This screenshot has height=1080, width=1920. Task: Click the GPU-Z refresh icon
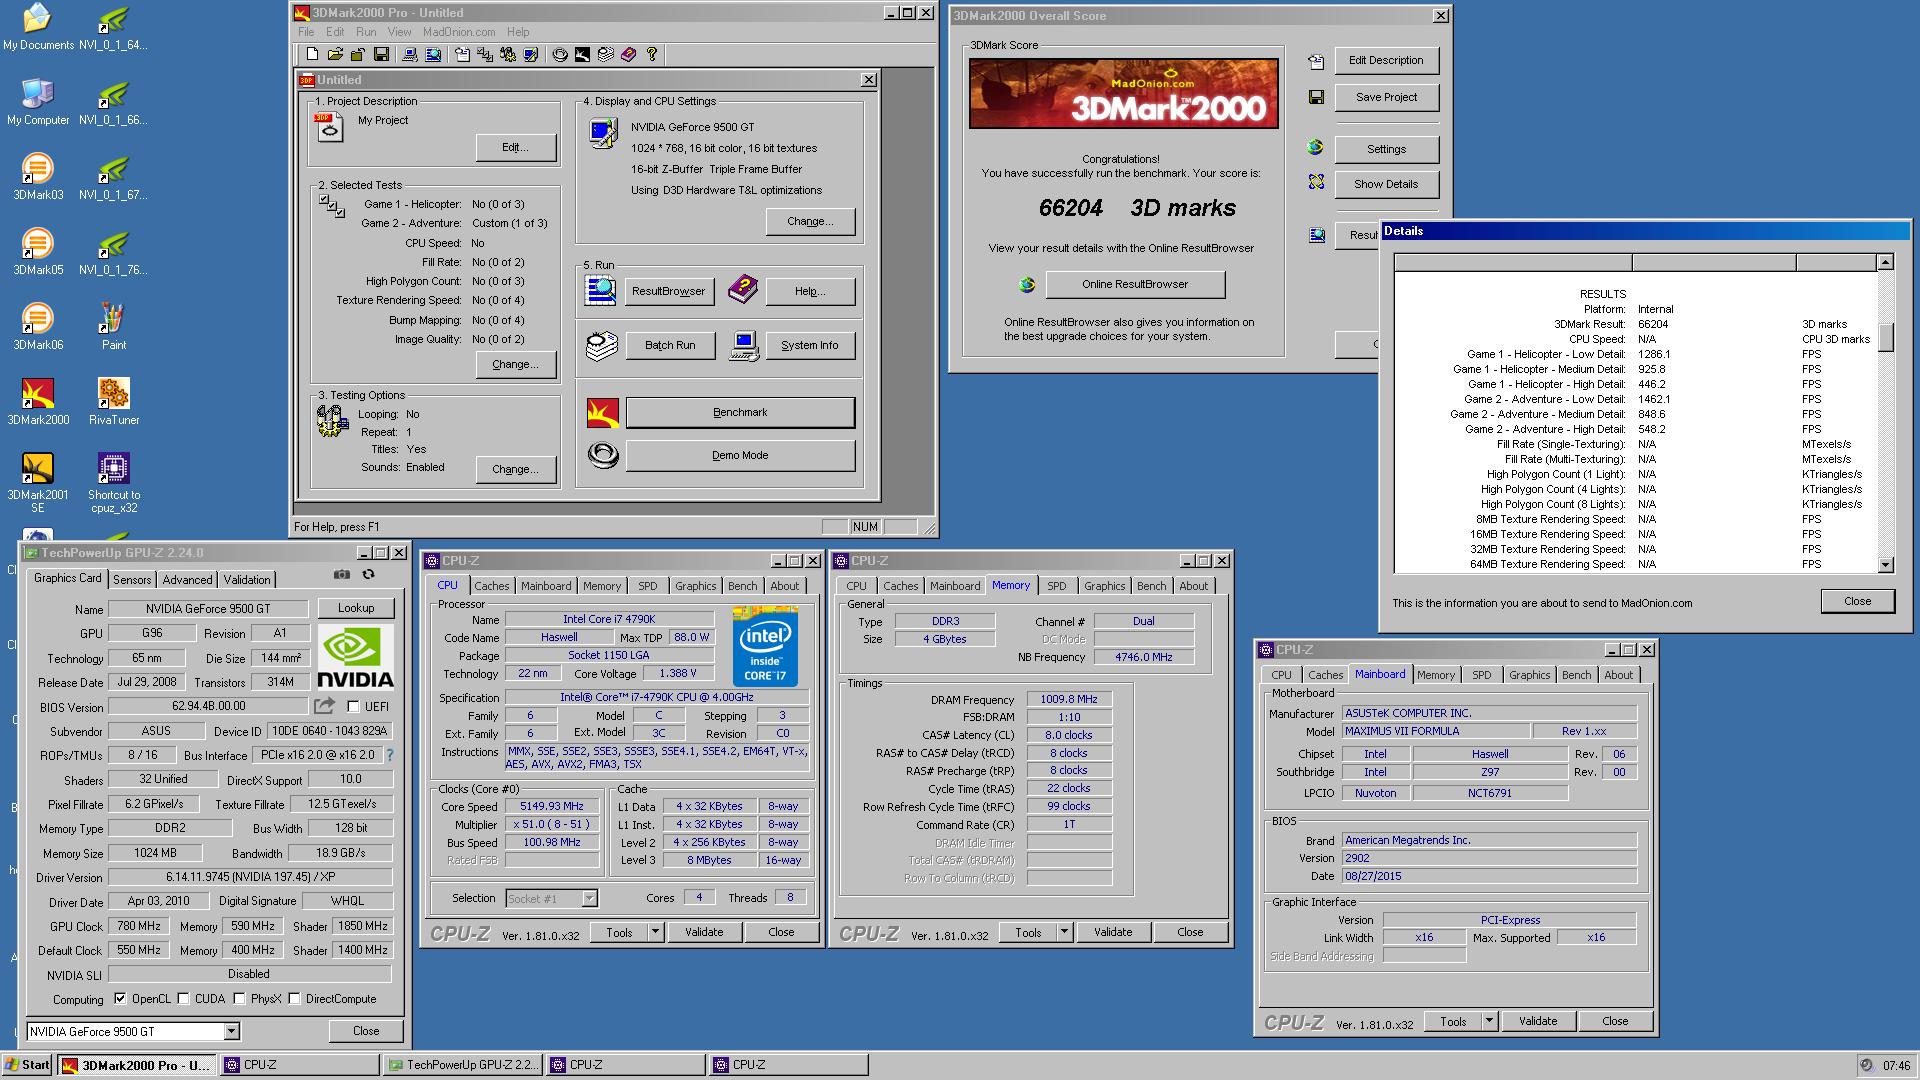[368, 574]
